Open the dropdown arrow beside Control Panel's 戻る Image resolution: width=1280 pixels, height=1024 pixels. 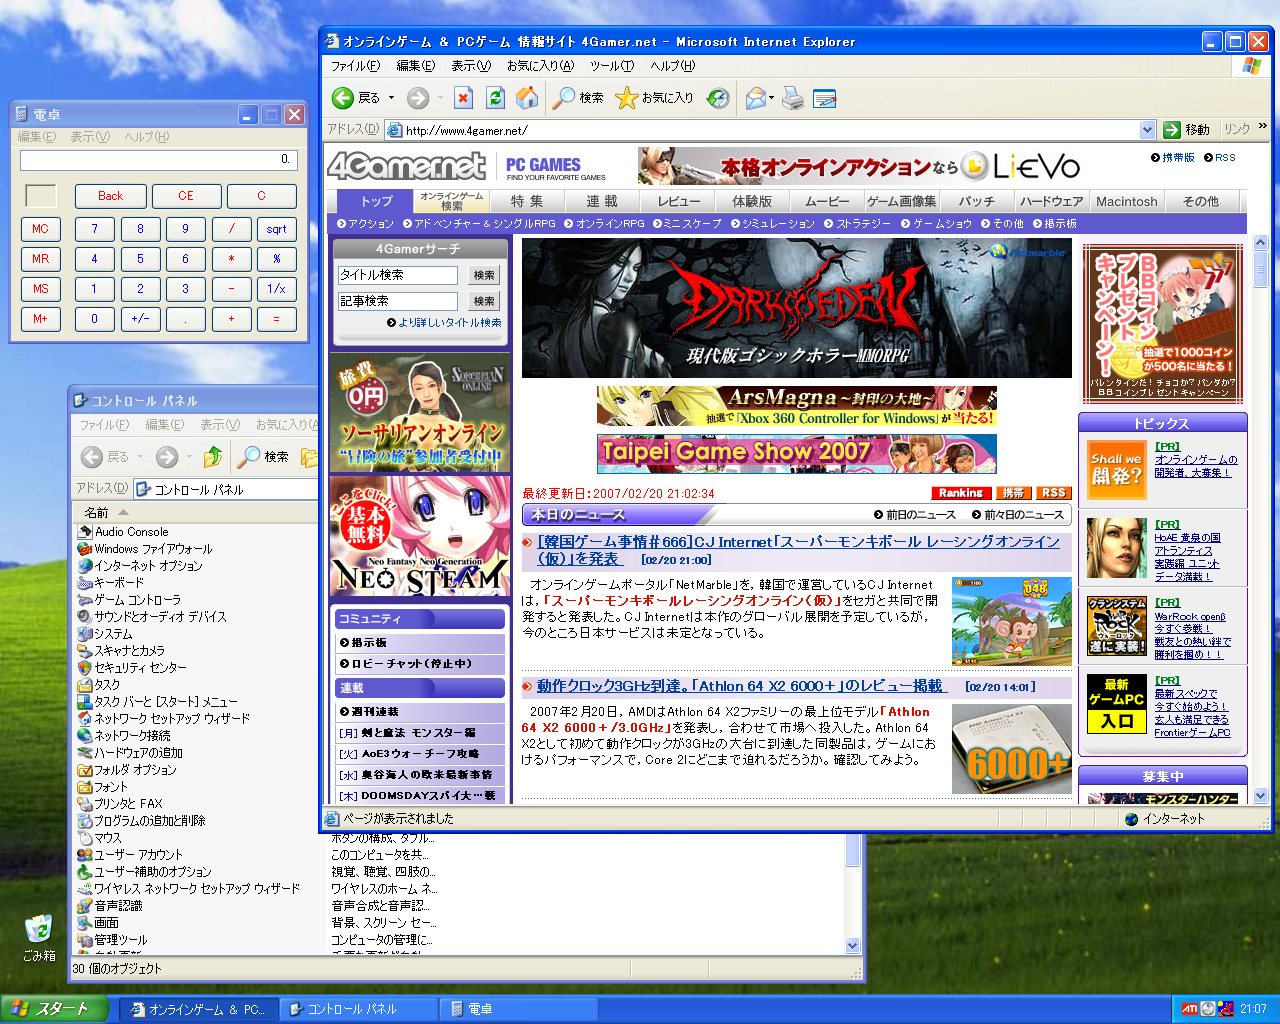point(140,457)
